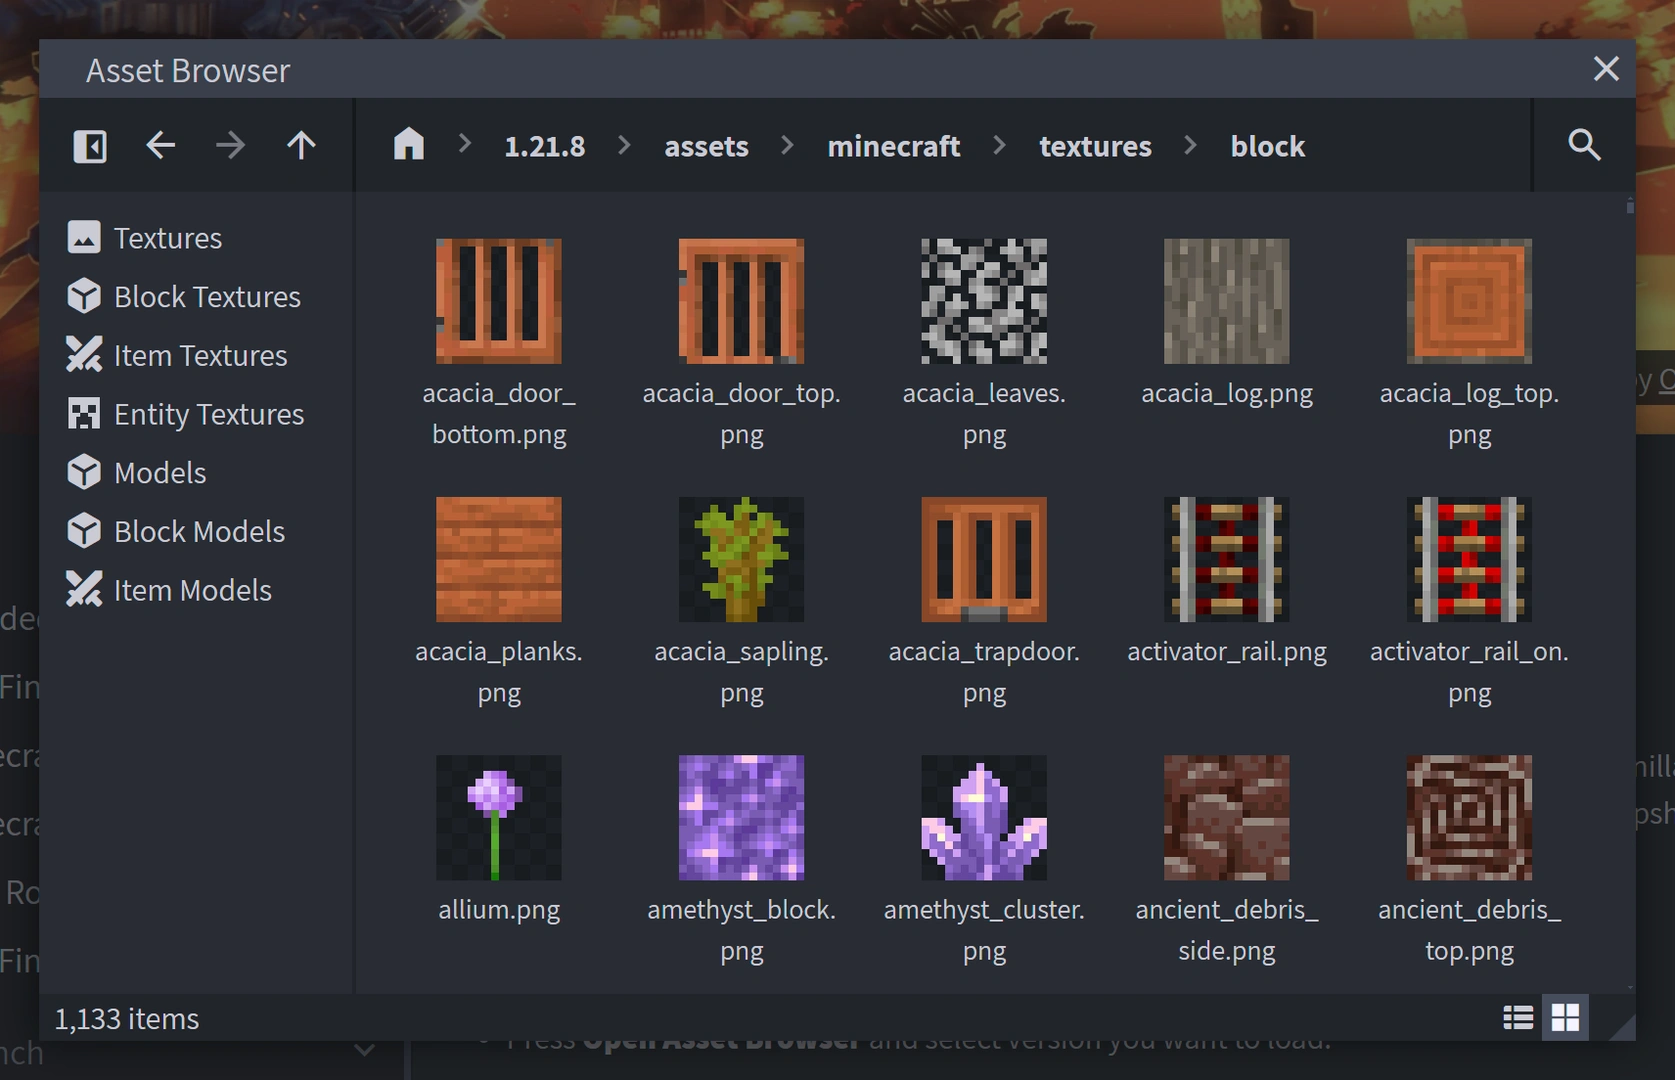Navigate to the minecraft breadcrumb entry
This screenshot has height=1080, width=1675.
tap(893, 145)
